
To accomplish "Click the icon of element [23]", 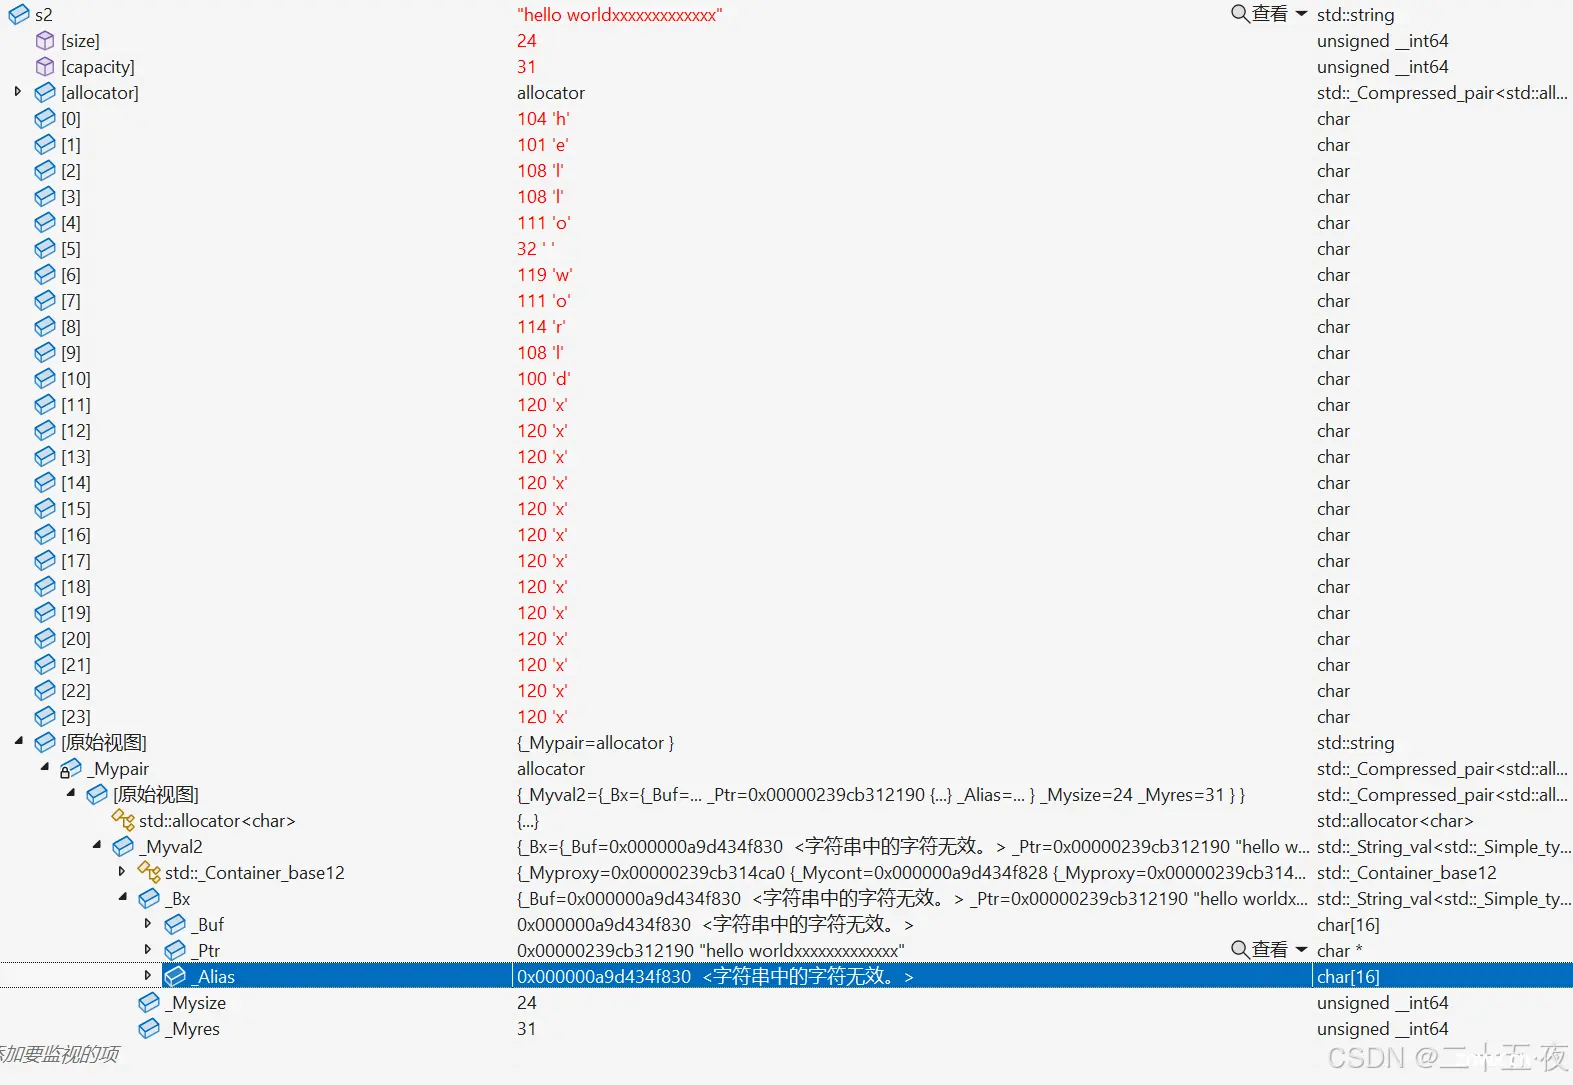I will [x=45, y=717].
